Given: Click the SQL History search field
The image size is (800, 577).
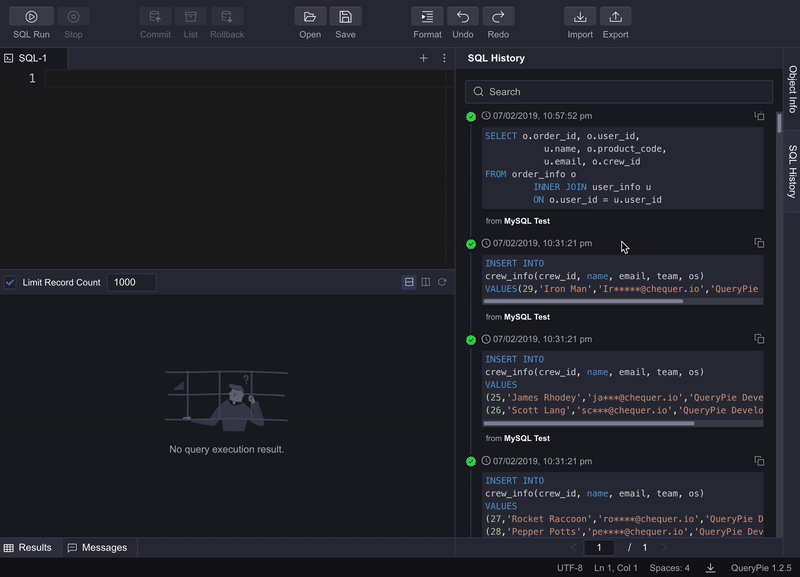Looking at the screenshot, I should (x=620, y=91).
